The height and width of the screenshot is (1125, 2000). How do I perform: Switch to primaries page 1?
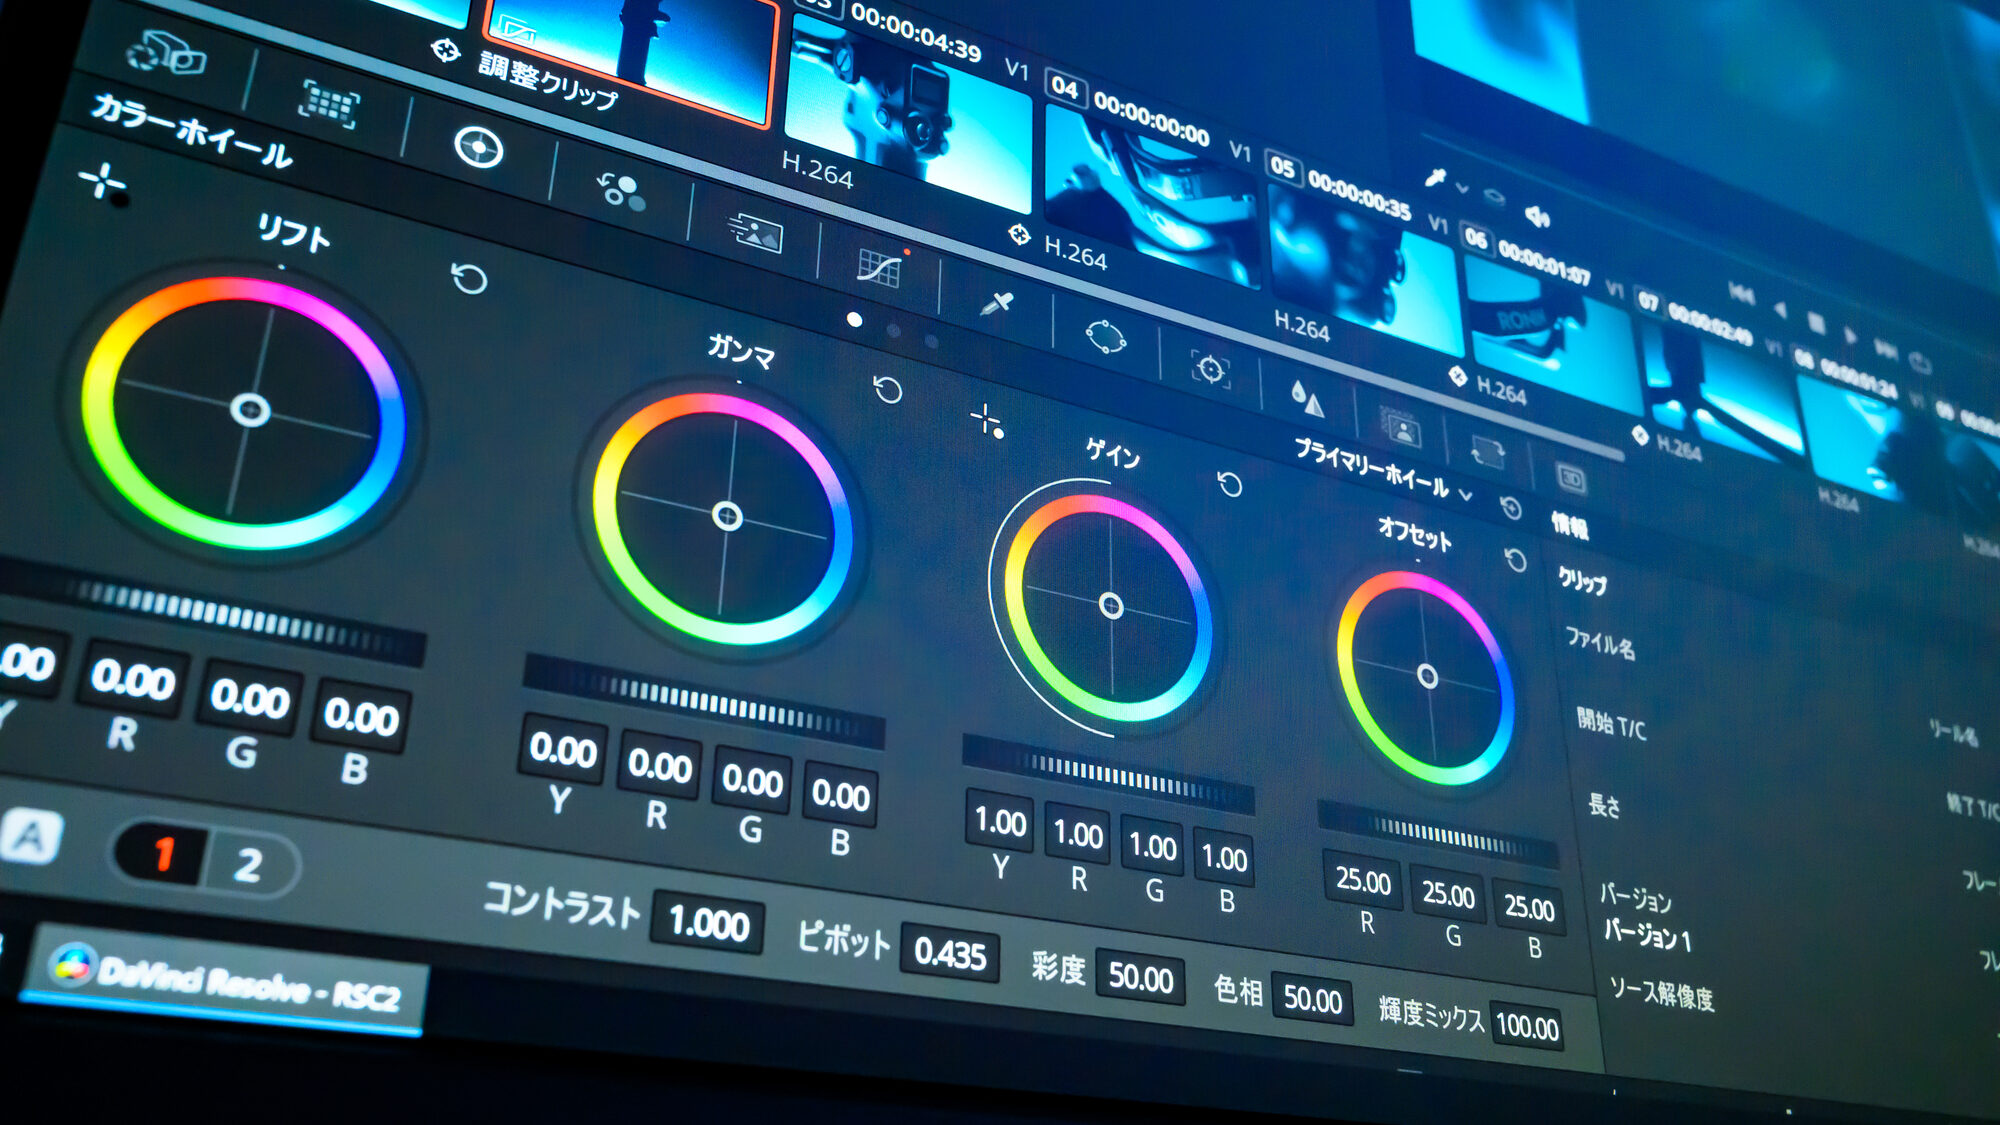(163, 854)
